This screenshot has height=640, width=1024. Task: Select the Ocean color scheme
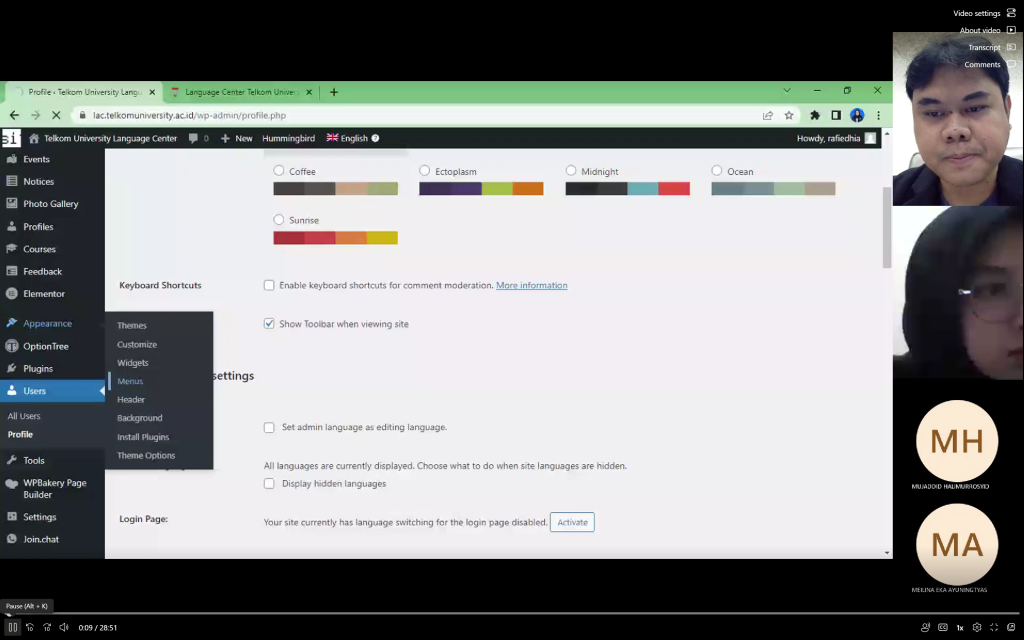pos(716,170)
